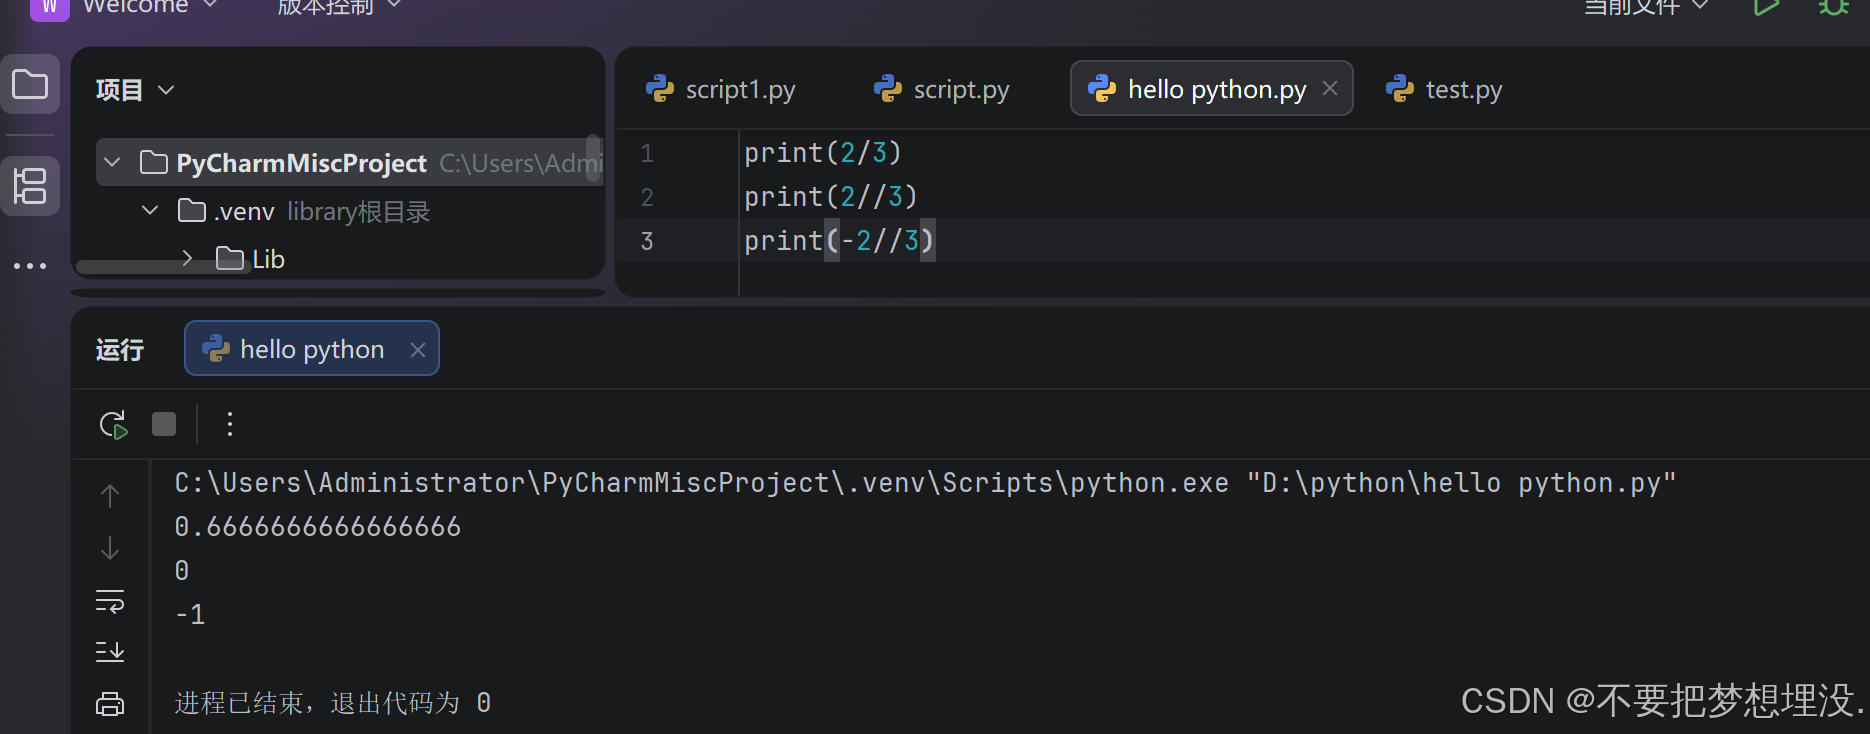Screen dimensions: 1870x734
Task: Open the Project tool window folder icon
Action: click(30, 85)
